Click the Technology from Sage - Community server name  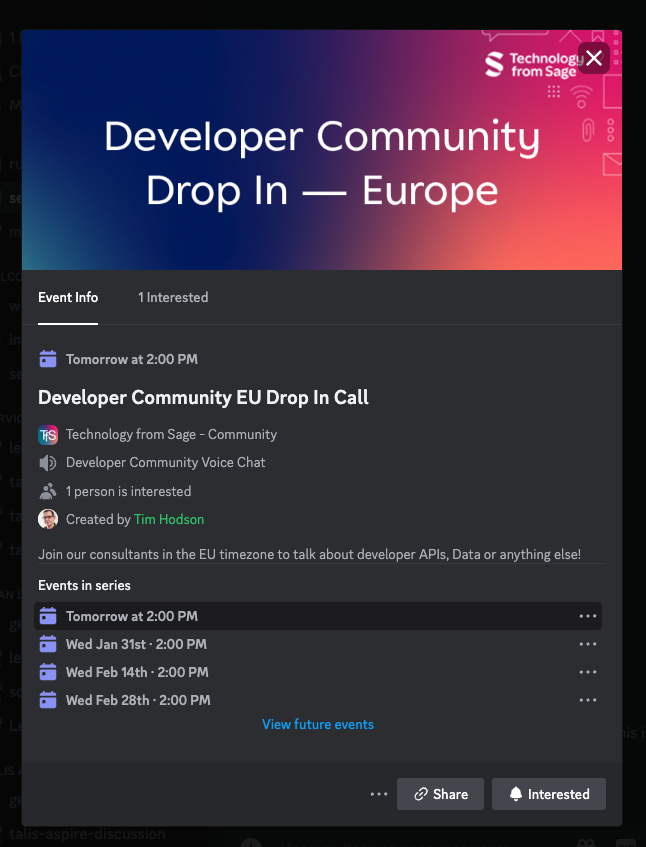(171, 434)
